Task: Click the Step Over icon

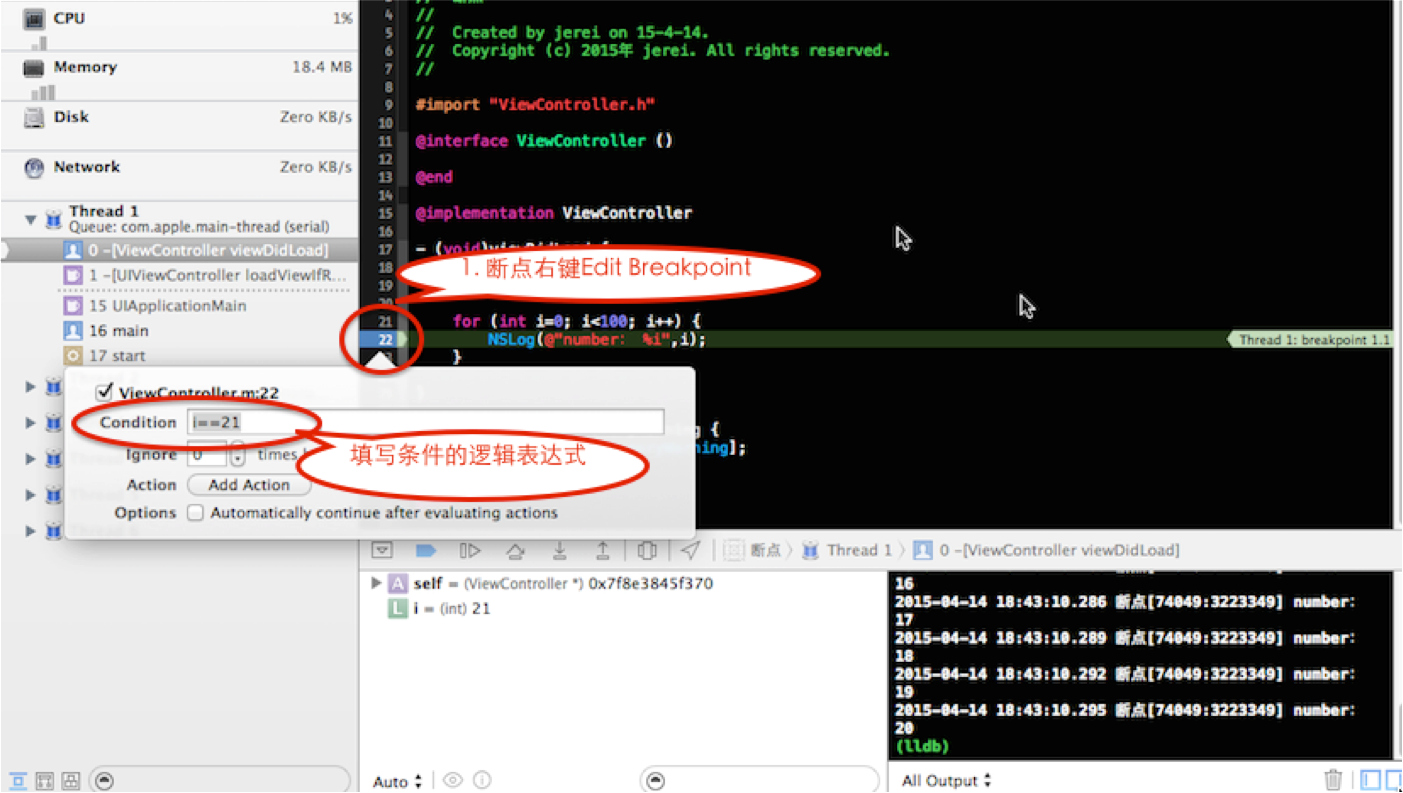Action: pyautogui.click(x=515, y=550)
